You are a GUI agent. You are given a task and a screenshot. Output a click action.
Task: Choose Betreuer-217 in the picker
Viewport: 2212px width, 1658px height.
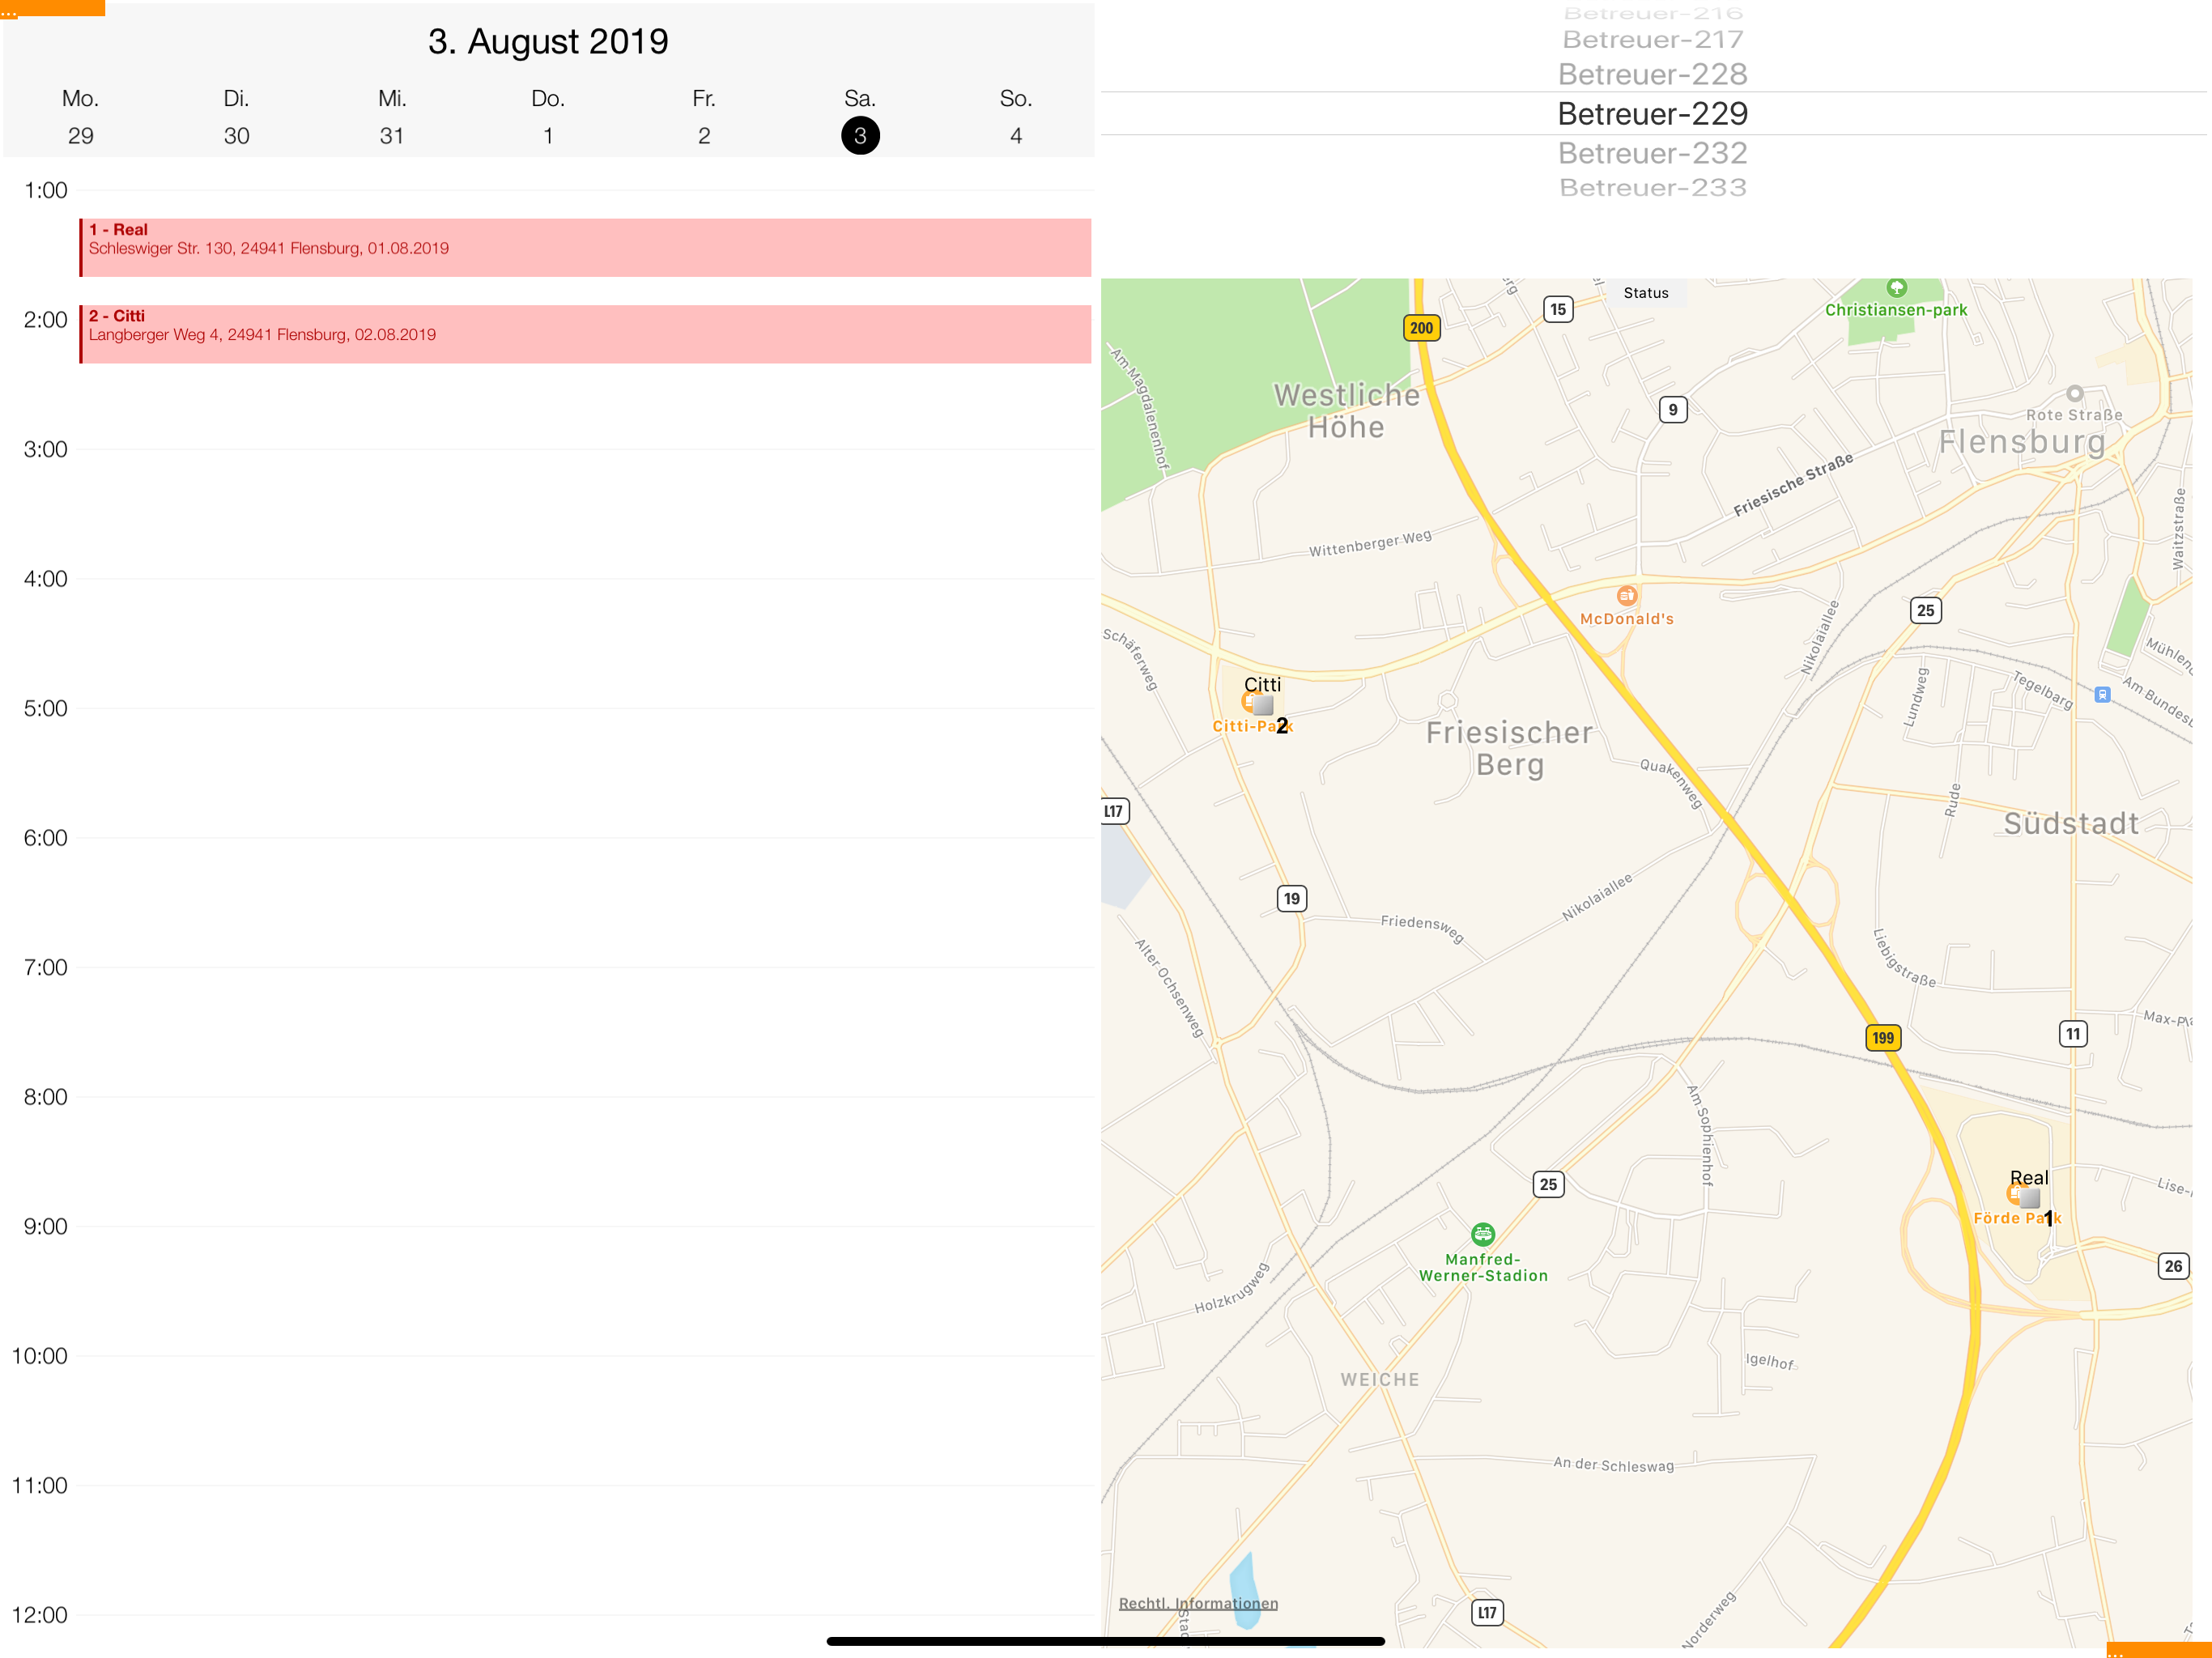[1653, 40]
